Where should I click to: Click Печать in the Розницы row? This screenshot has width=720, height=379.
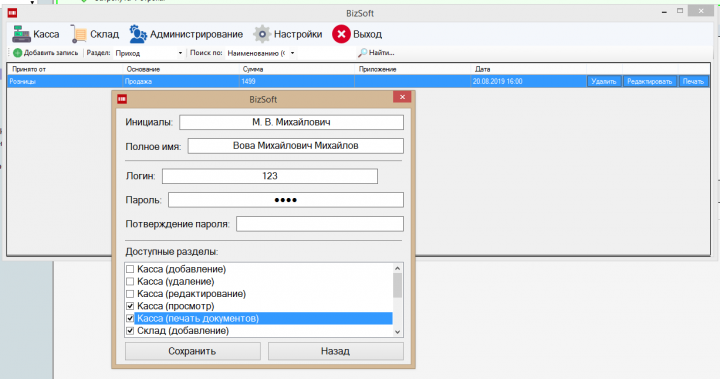pyautogui.click(x=693, y=81)
